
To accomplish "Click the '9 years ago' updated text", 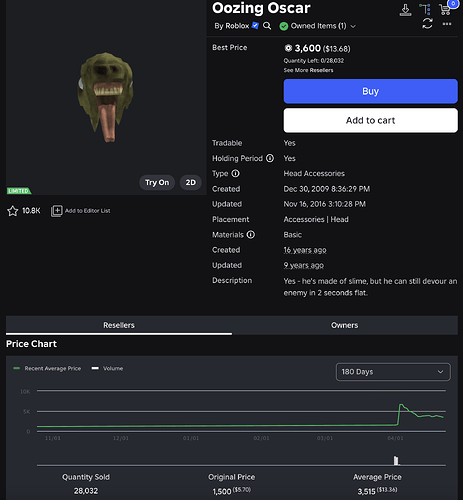I will 304,265.
